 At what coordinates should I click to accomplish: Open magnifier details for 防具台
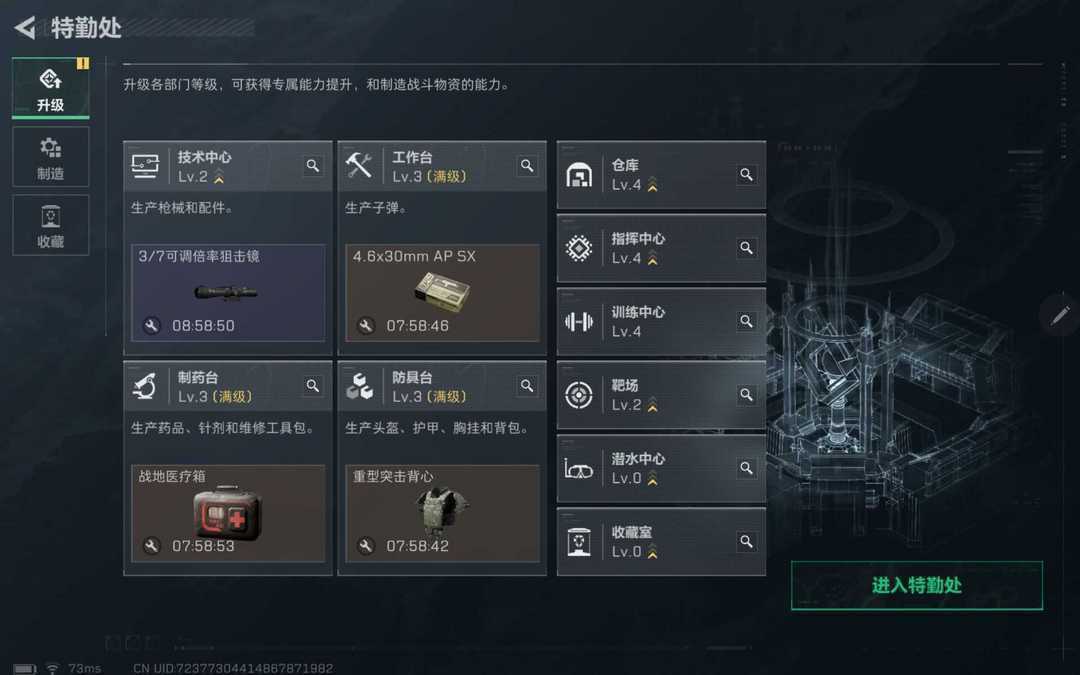point(527,386)
